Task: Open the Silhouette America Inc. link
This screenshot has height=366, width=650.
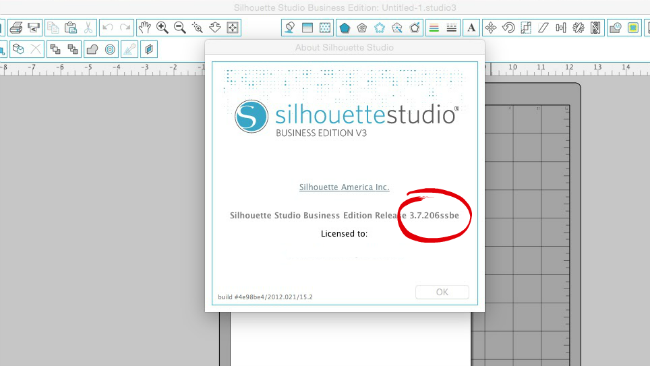Action: coord(344,187)
